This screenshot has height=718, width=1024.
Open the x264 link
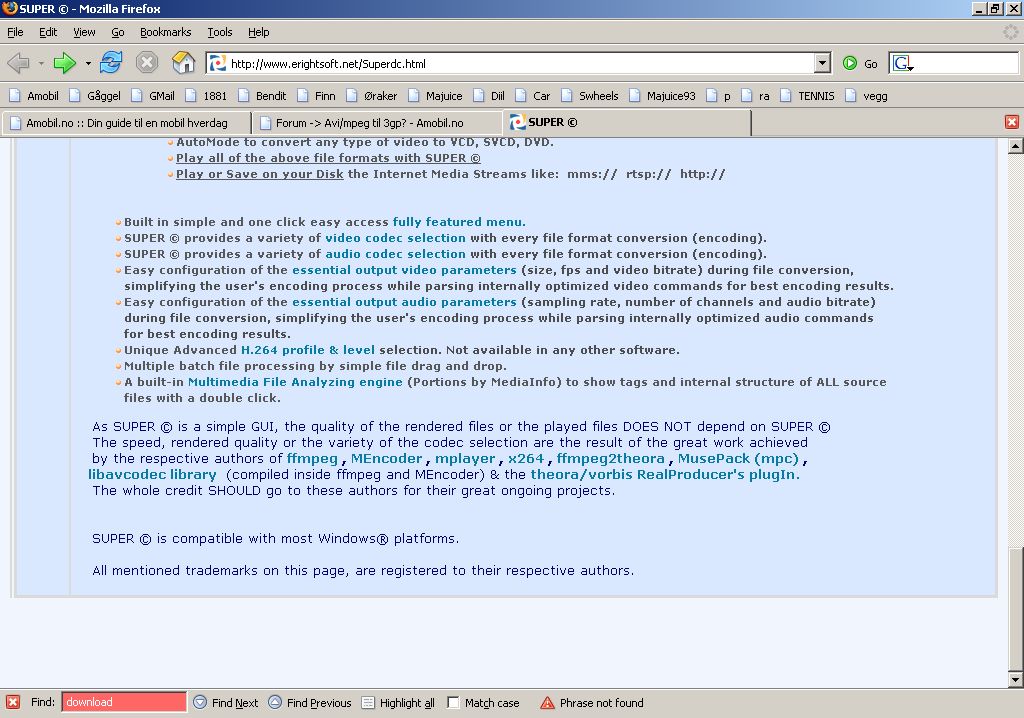tap(526, 459)
